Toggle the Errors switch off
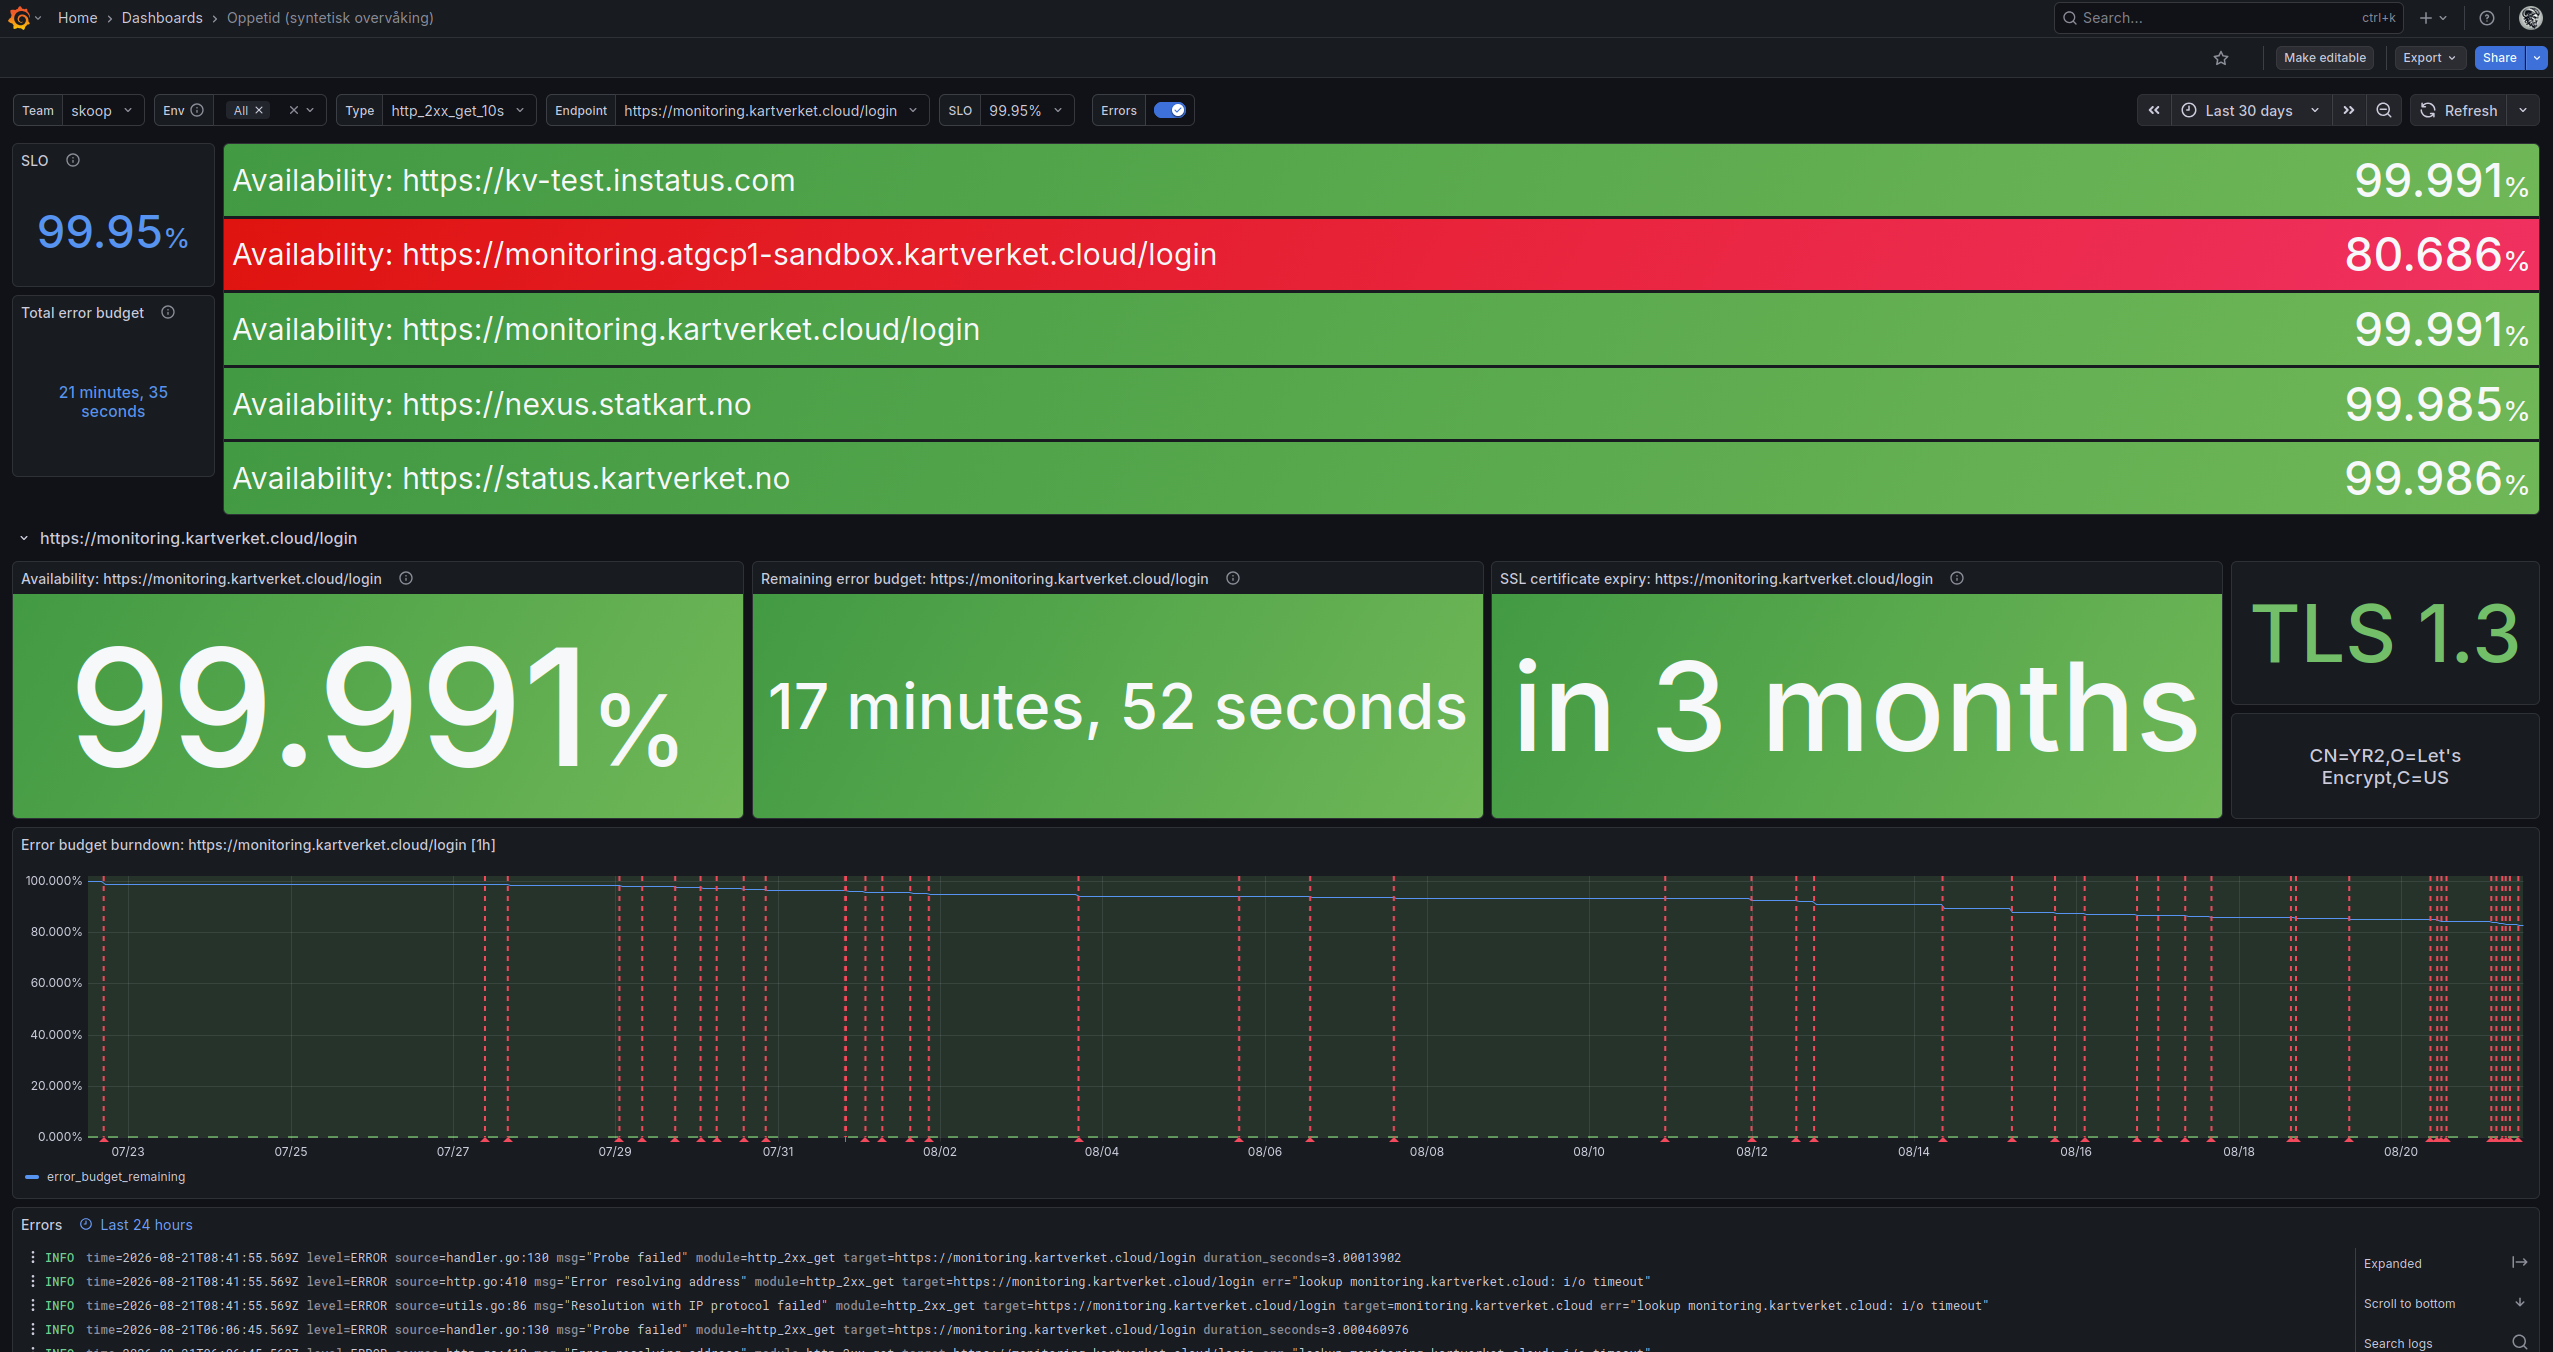Image resolution: width=2553 pixels, height=1352 pixels. [x=1169, y=110]
